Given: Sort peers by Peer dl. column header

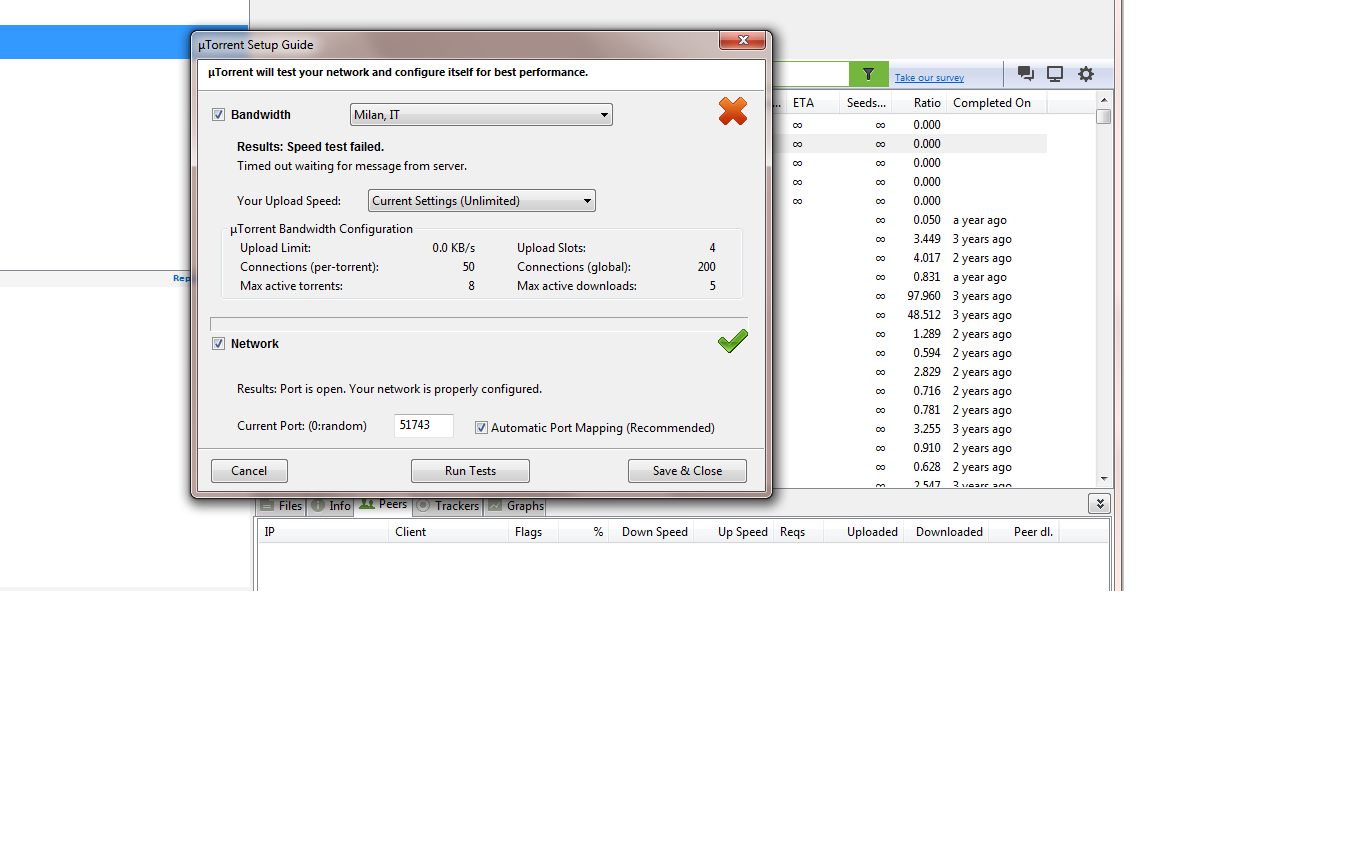Looking at the screenshot, I should click(x=1022, y=532).
